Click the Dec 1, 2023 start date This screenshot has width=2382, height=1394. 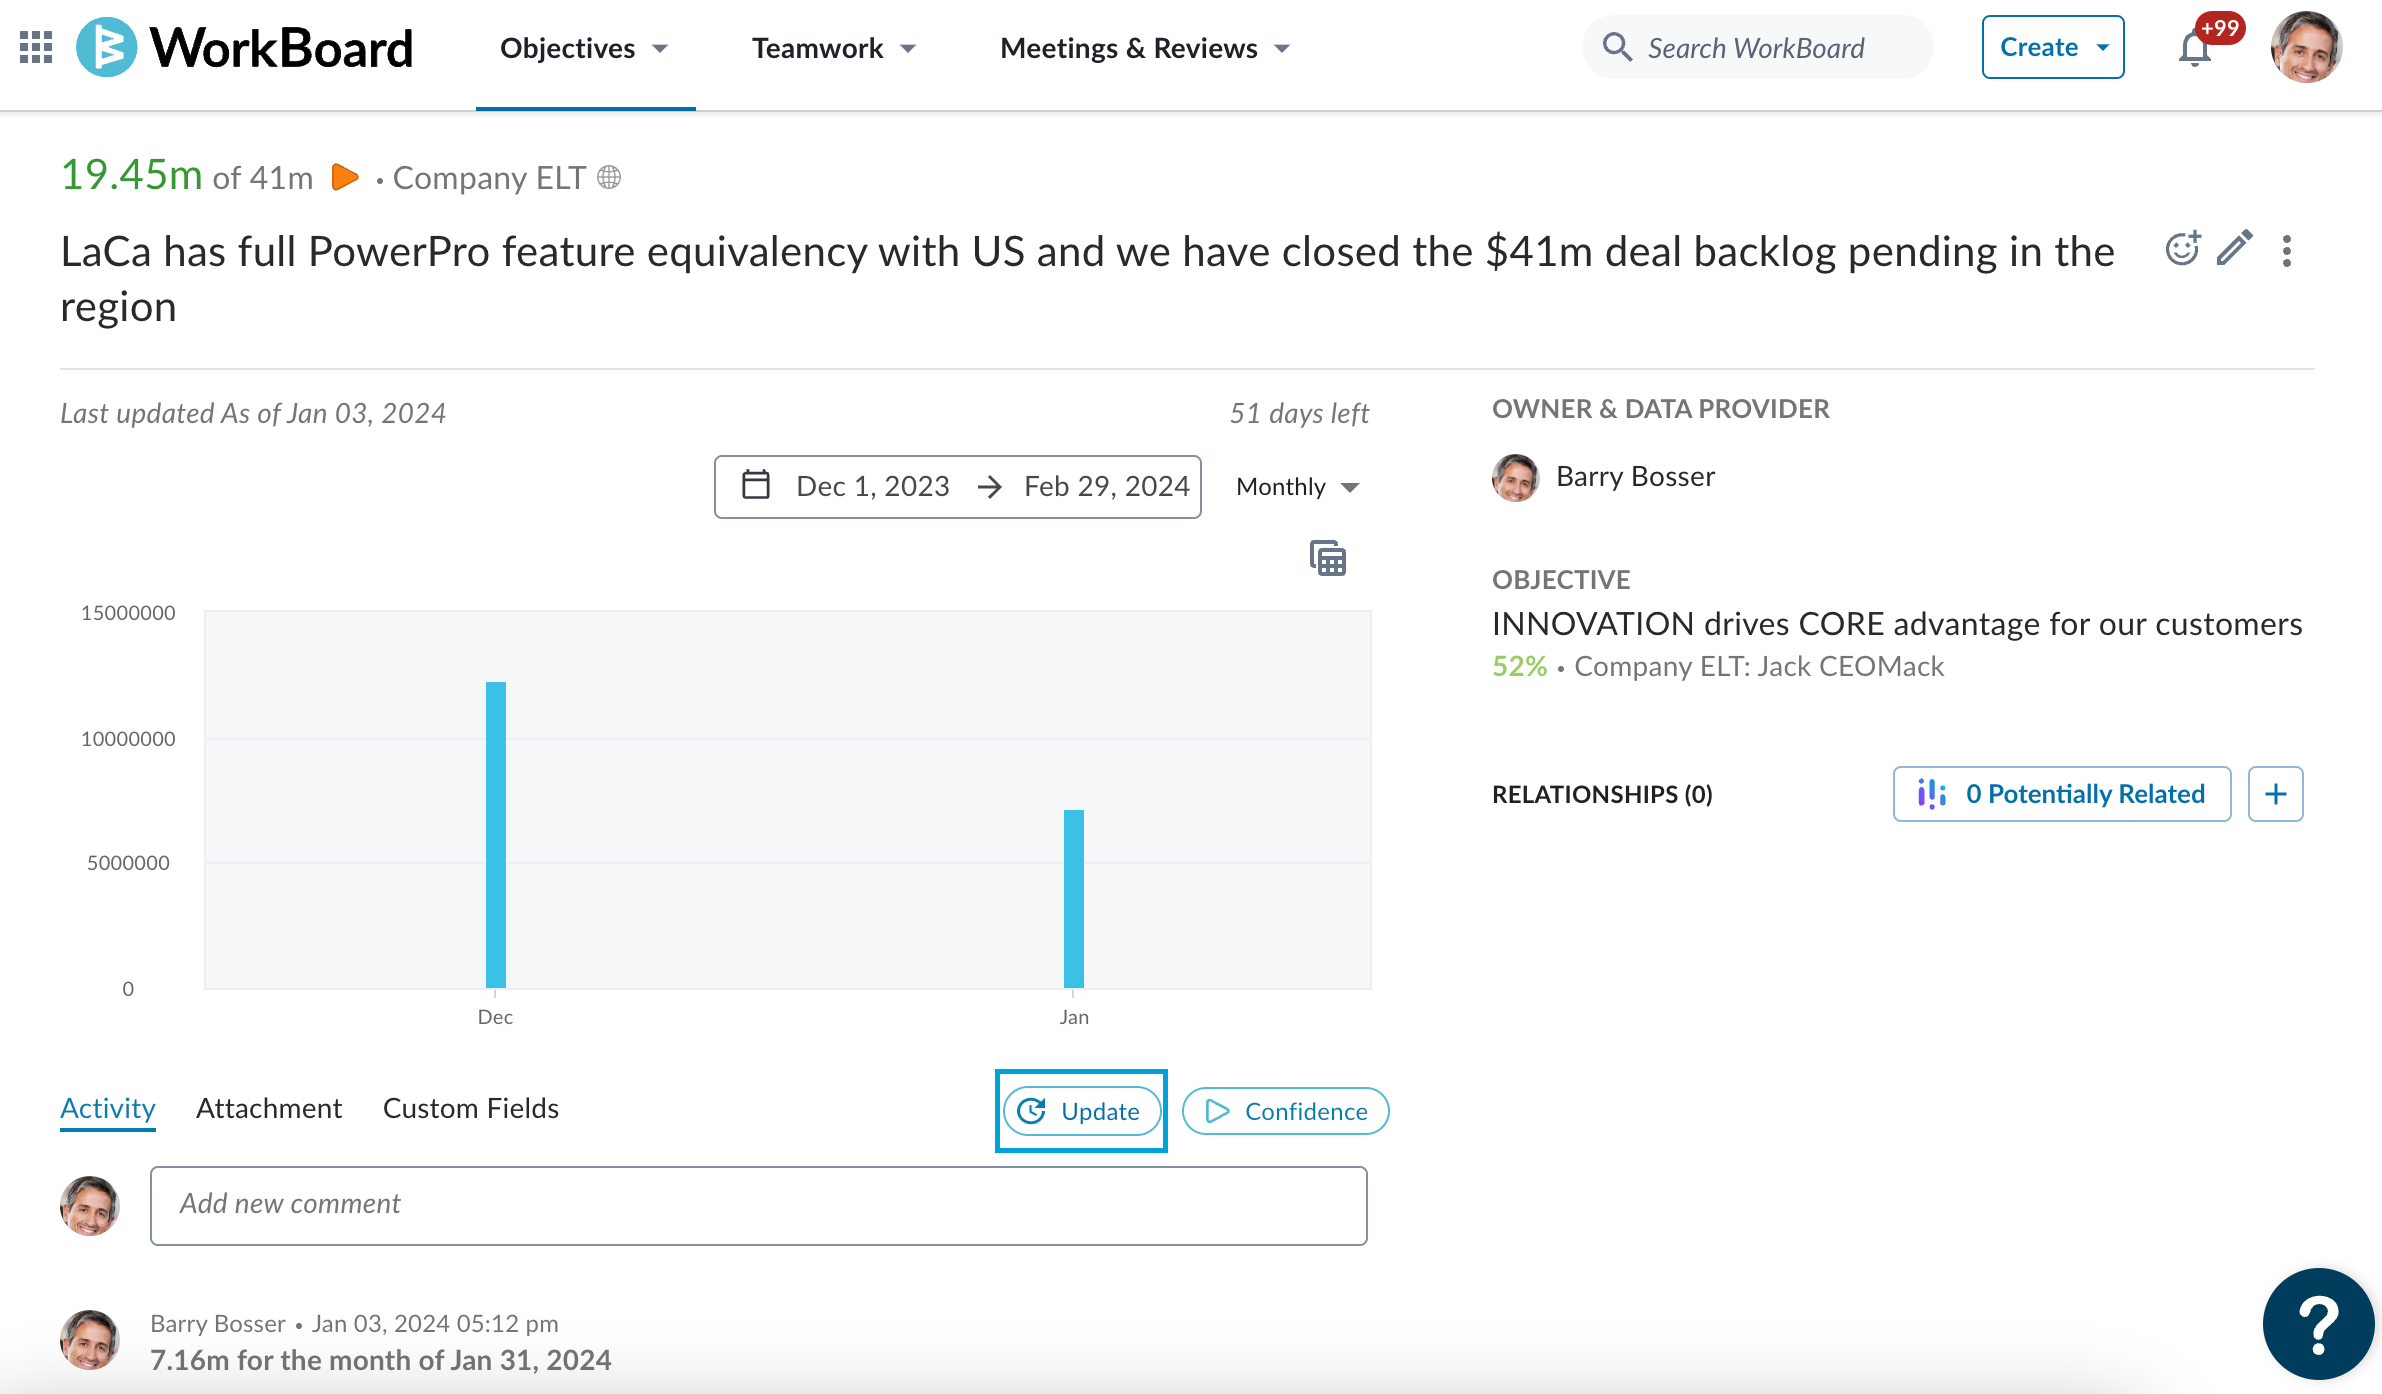pos(873,486)
